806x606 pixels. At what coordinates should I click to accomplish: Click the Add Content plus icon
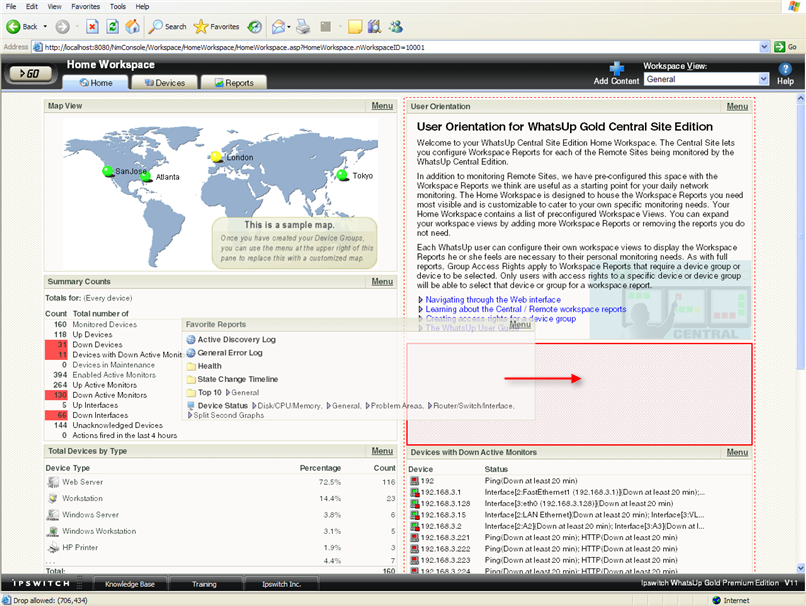[x=616, y=68]
